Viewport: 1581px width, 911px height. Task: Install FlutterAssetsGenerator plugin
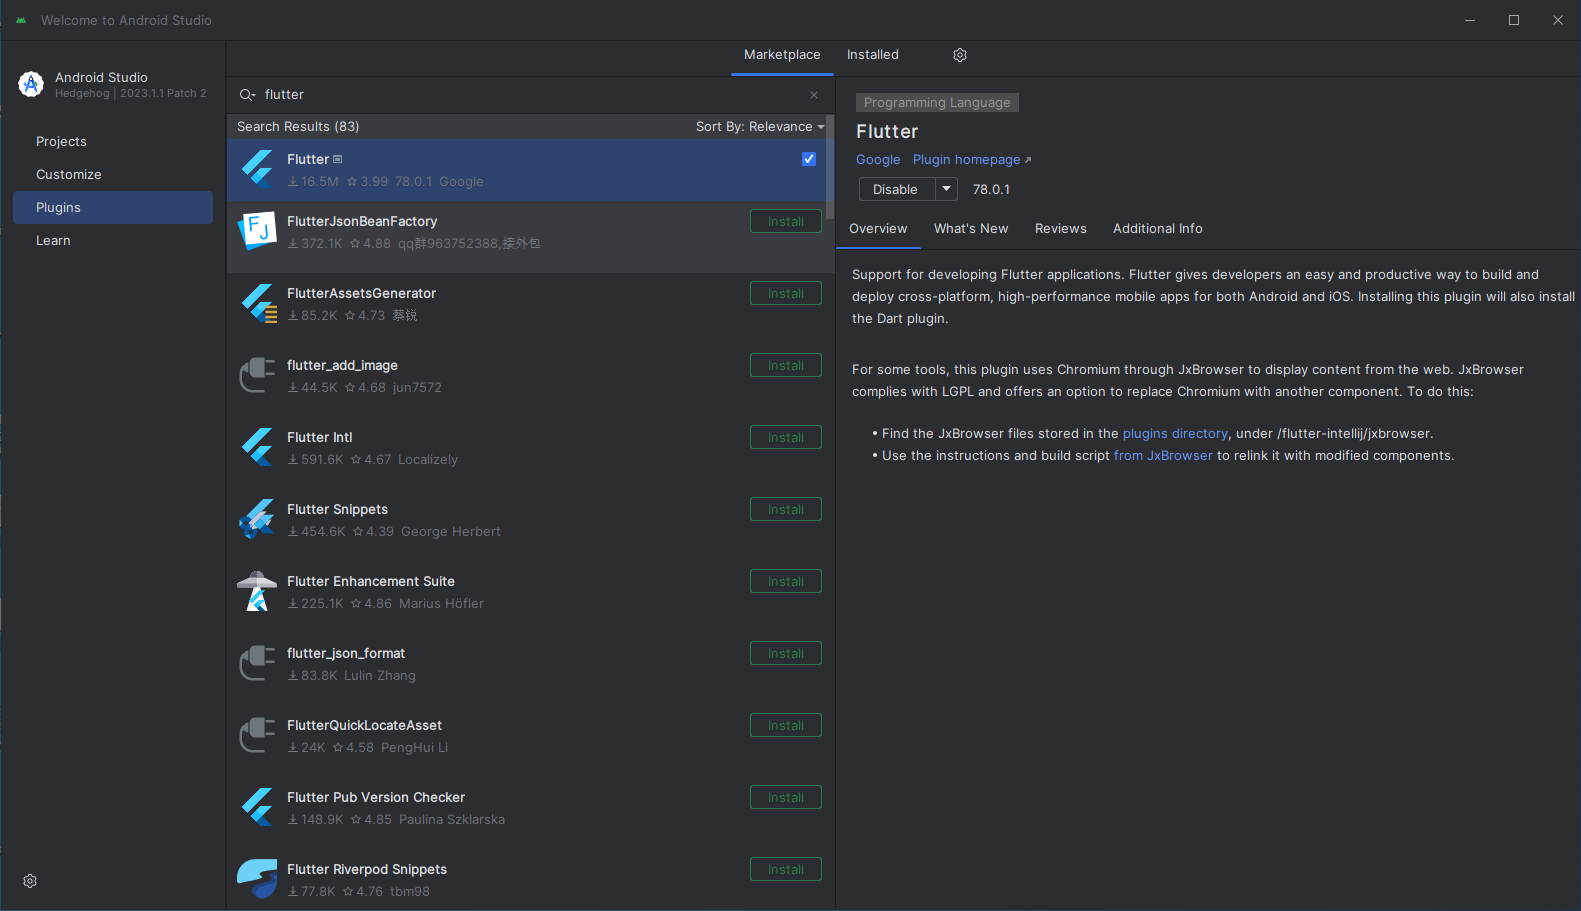(x=786, y=293)
